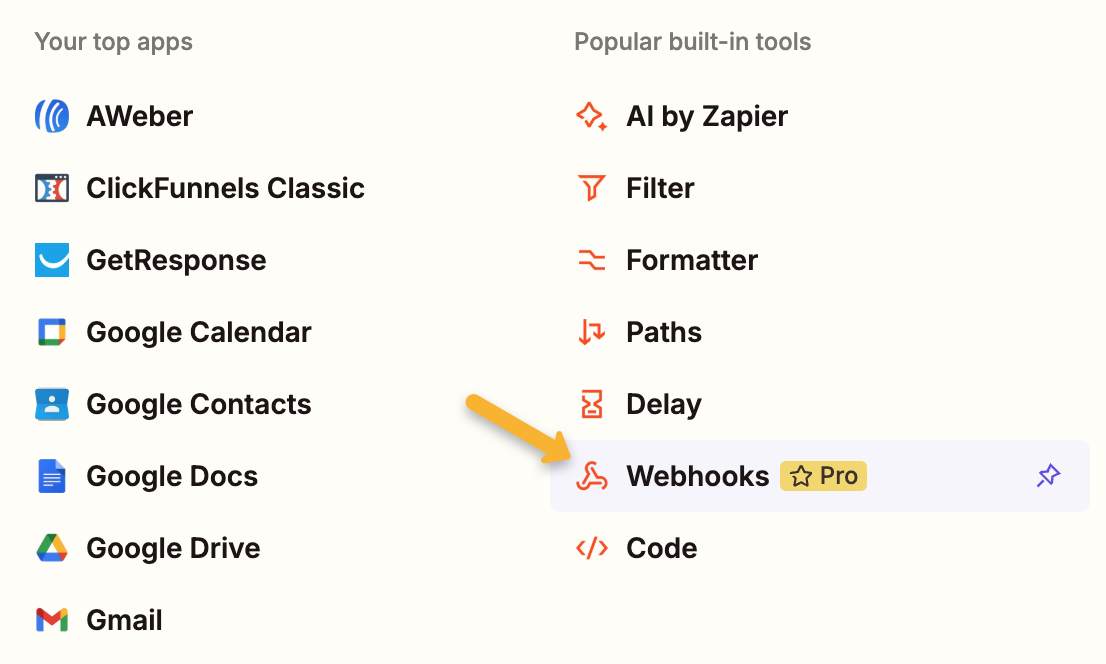1106x664 pixels.
Task: Click the Google Calendar app name
Action: point(198,332)
